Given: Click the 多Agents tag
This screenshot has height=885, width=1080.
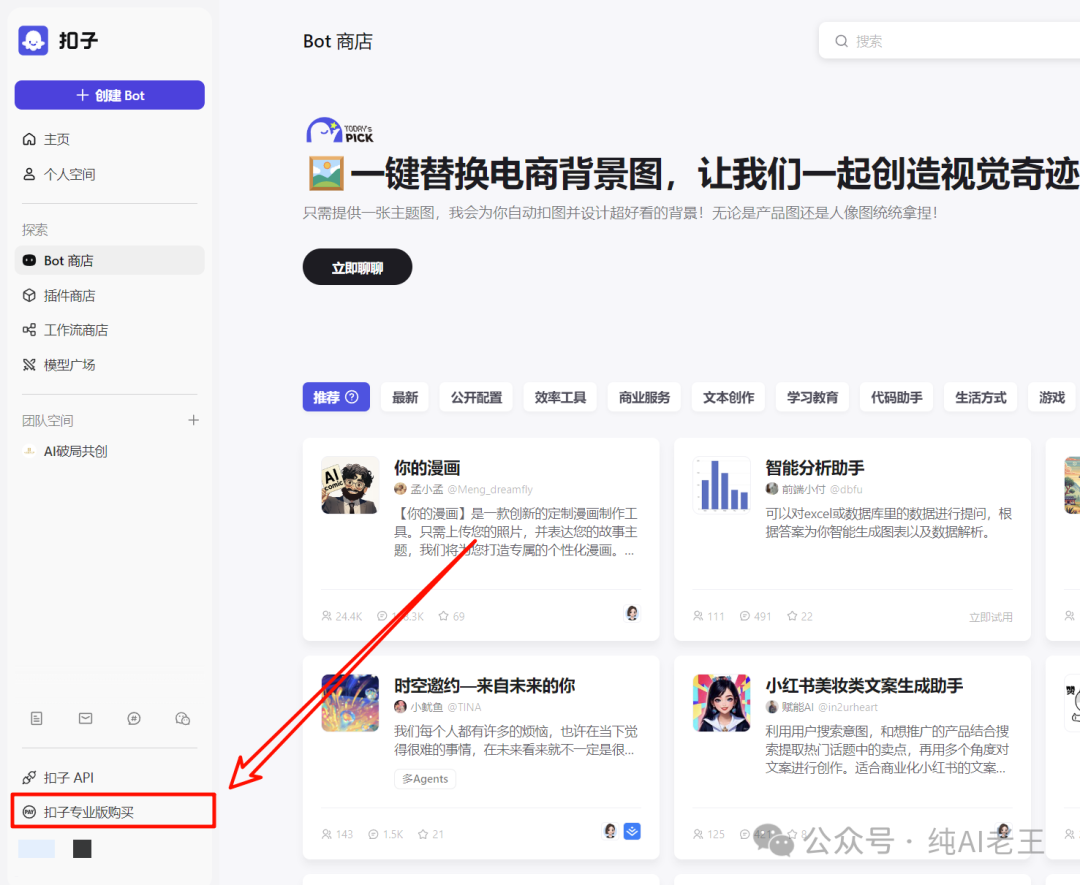Looking at the screenshot, I should coord(425,778).
